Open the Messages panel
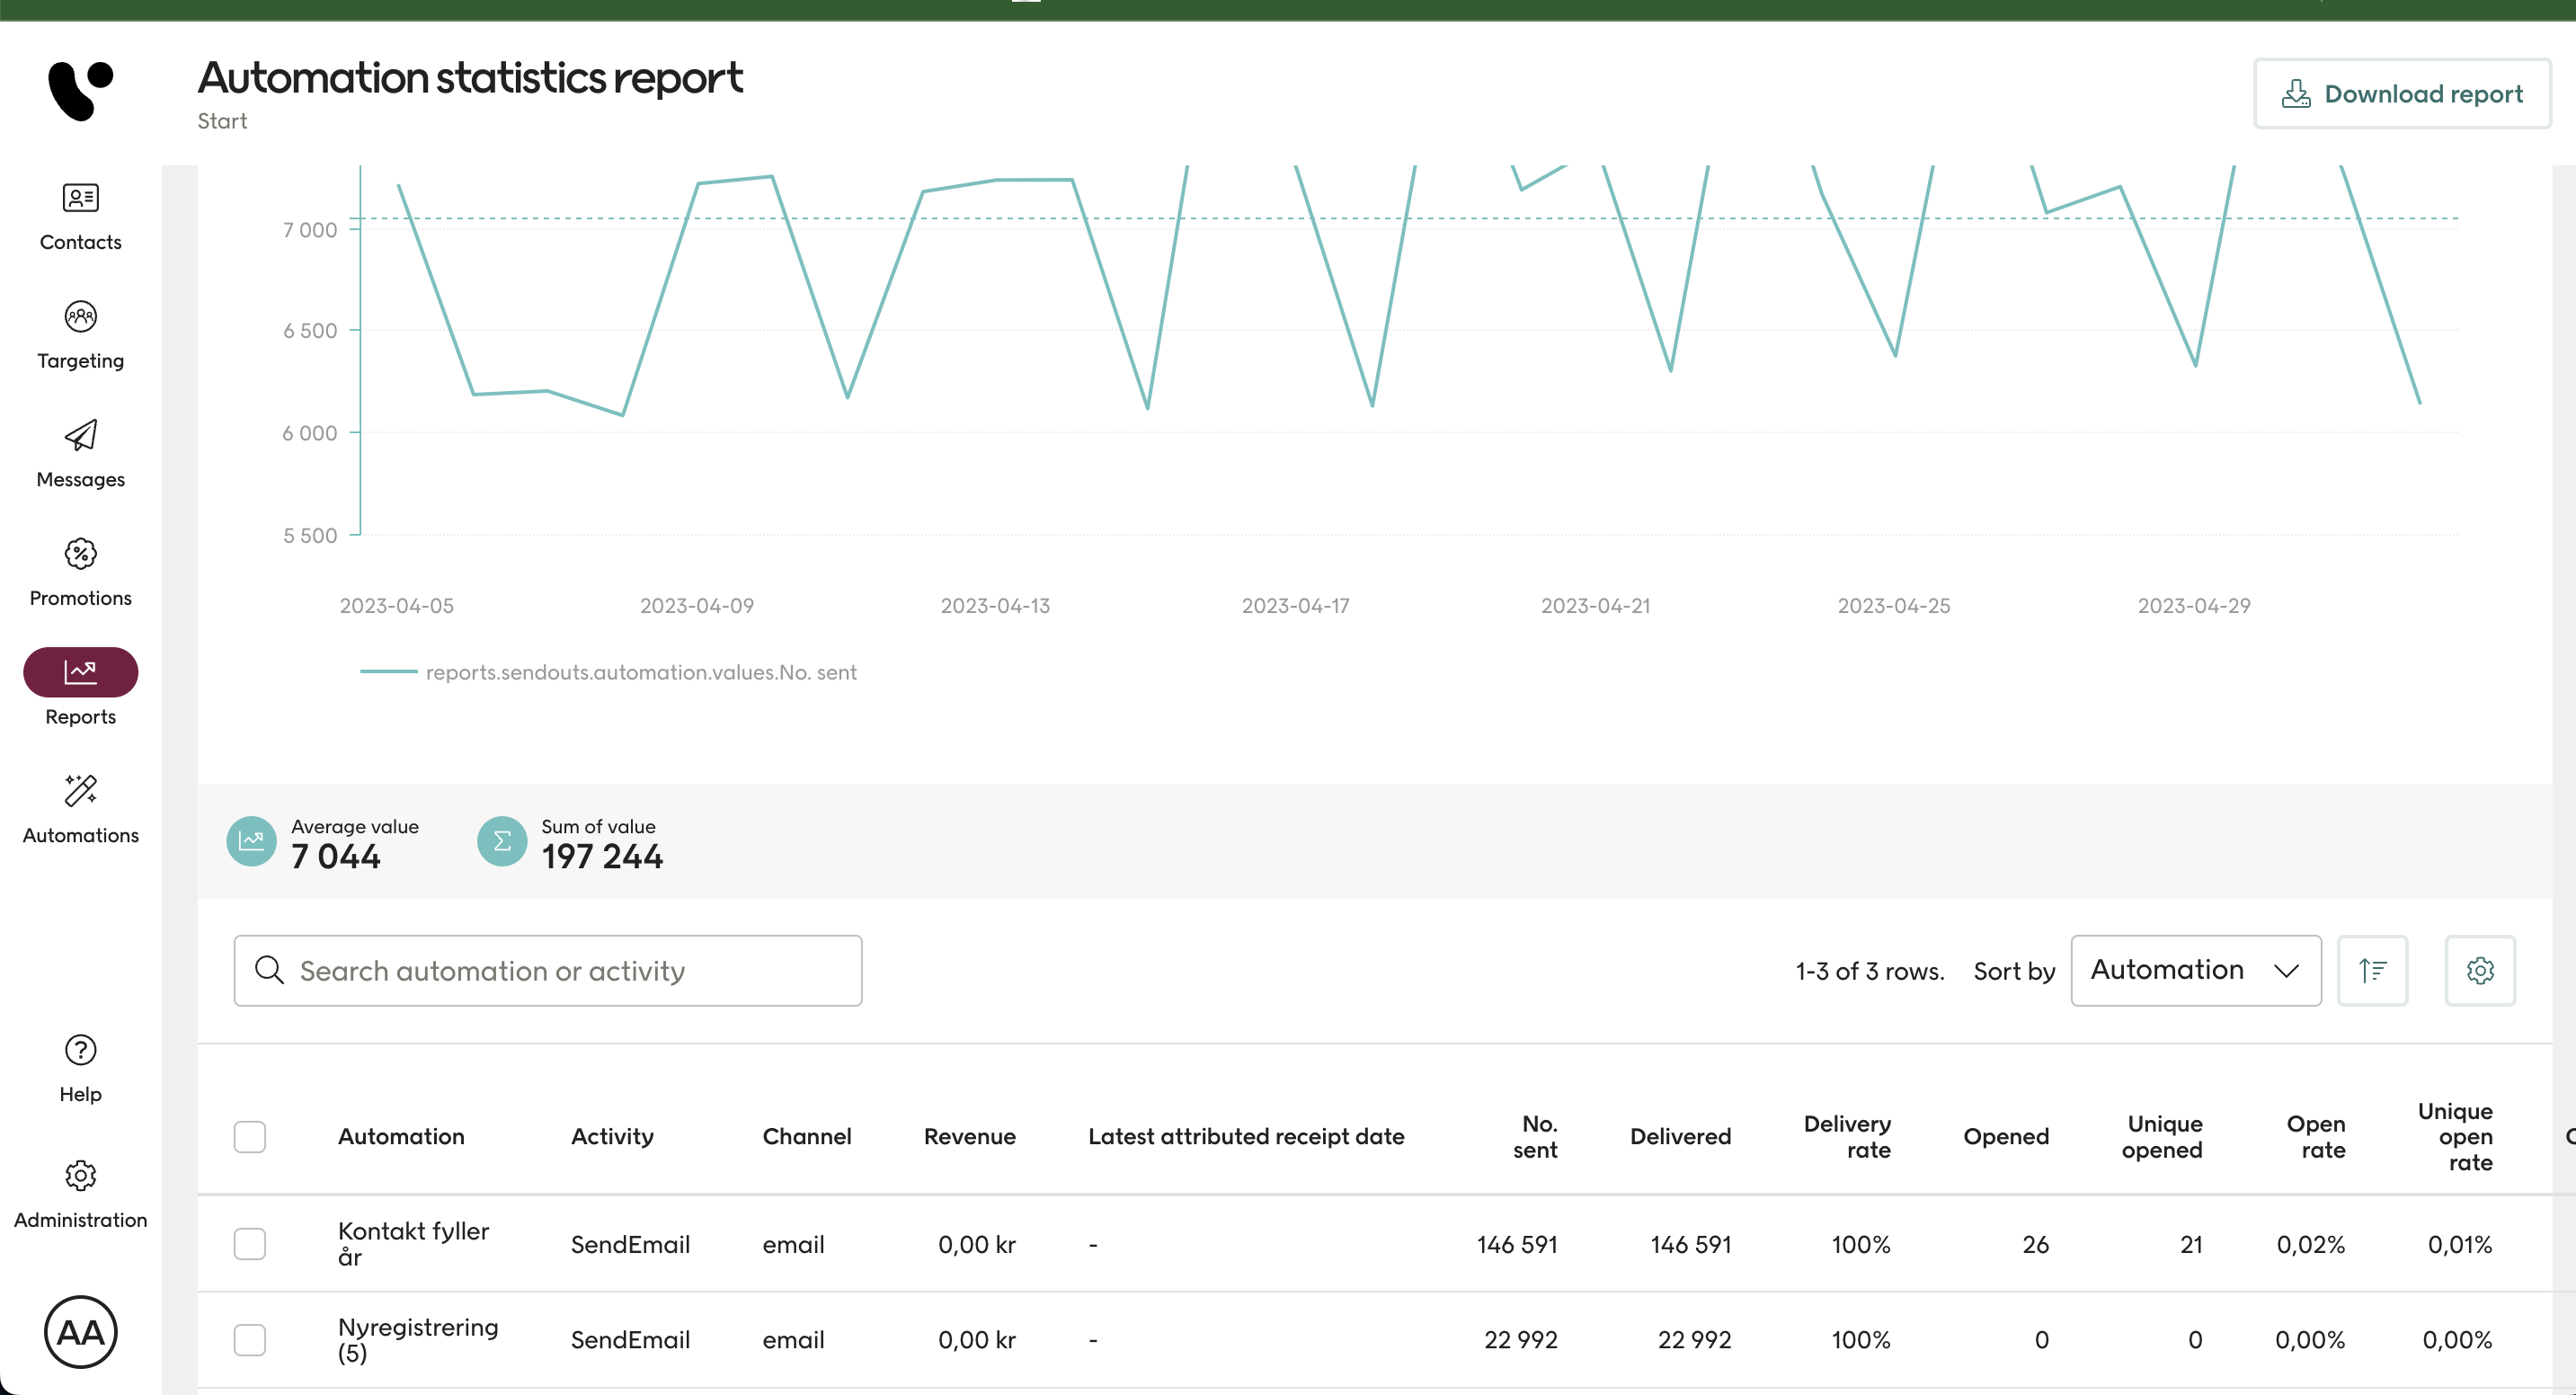 coord(80,452)
